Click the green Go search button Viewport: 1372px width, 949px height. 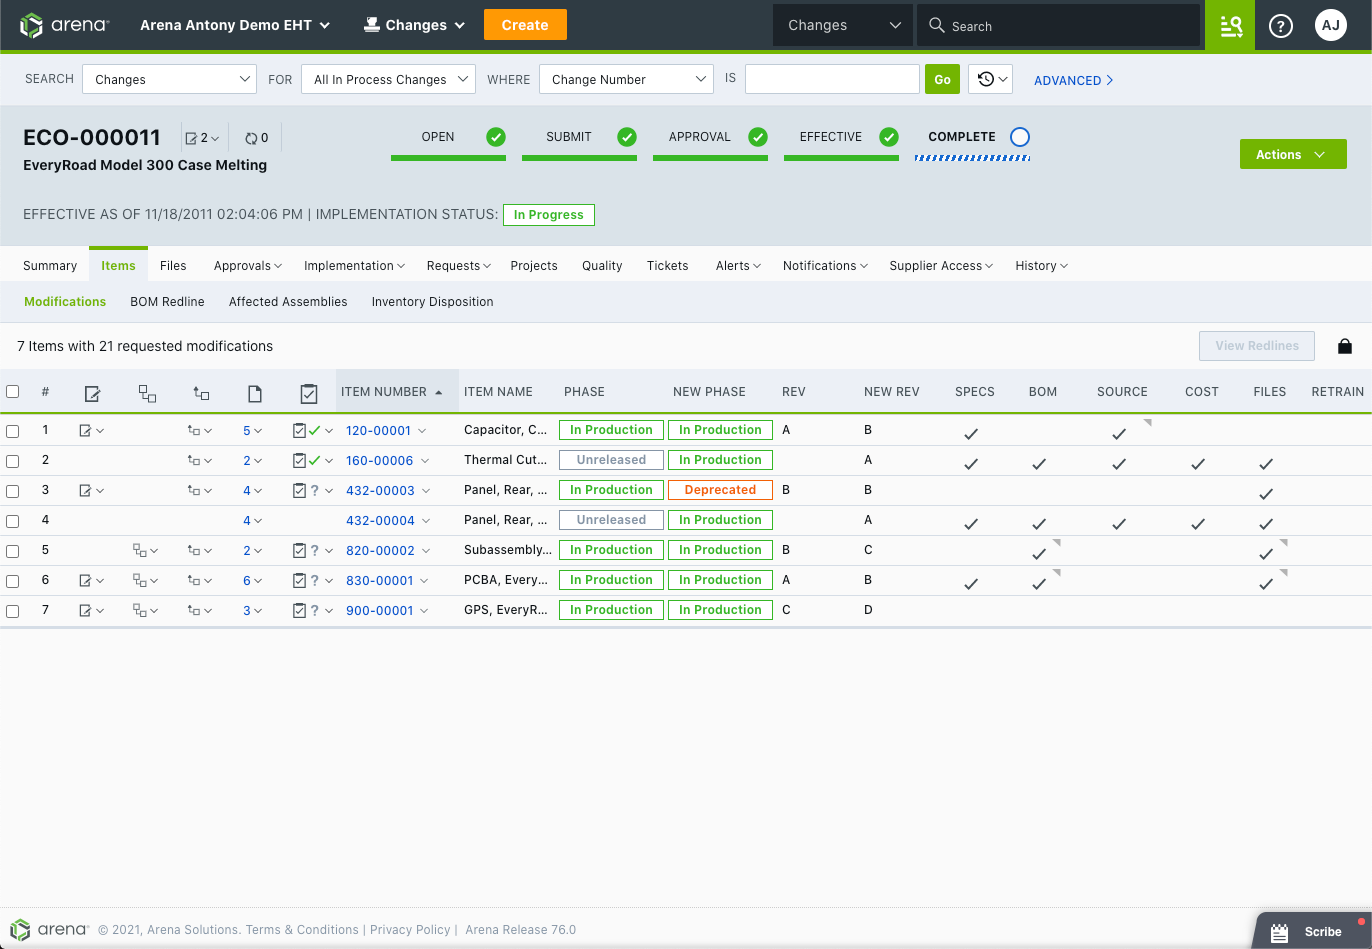tap(943, 79)
